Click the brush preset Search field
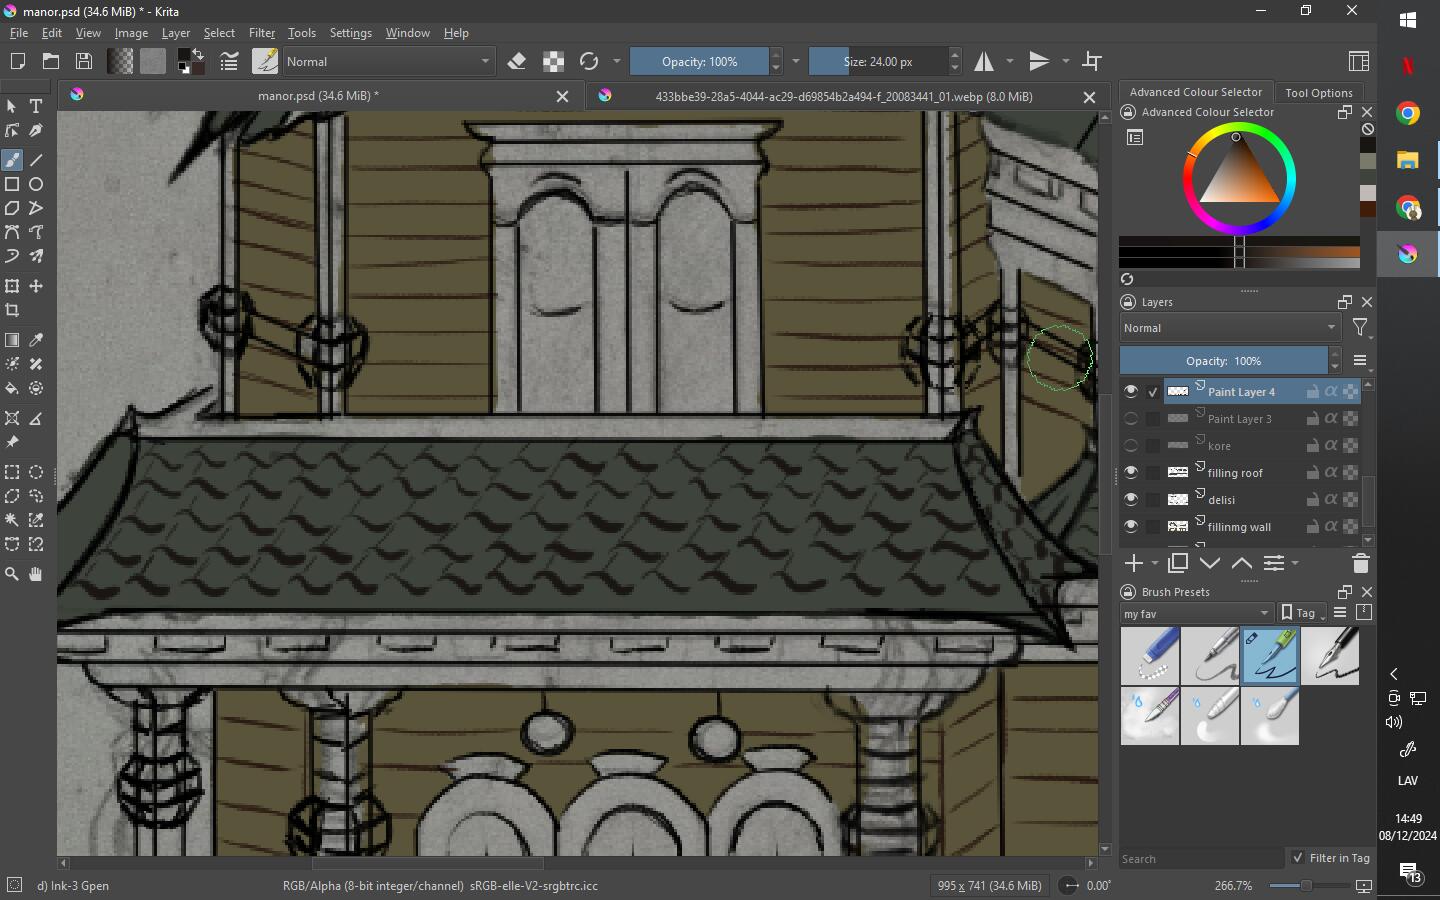The image size is (1440, 900). click(x=1200, y=858)
